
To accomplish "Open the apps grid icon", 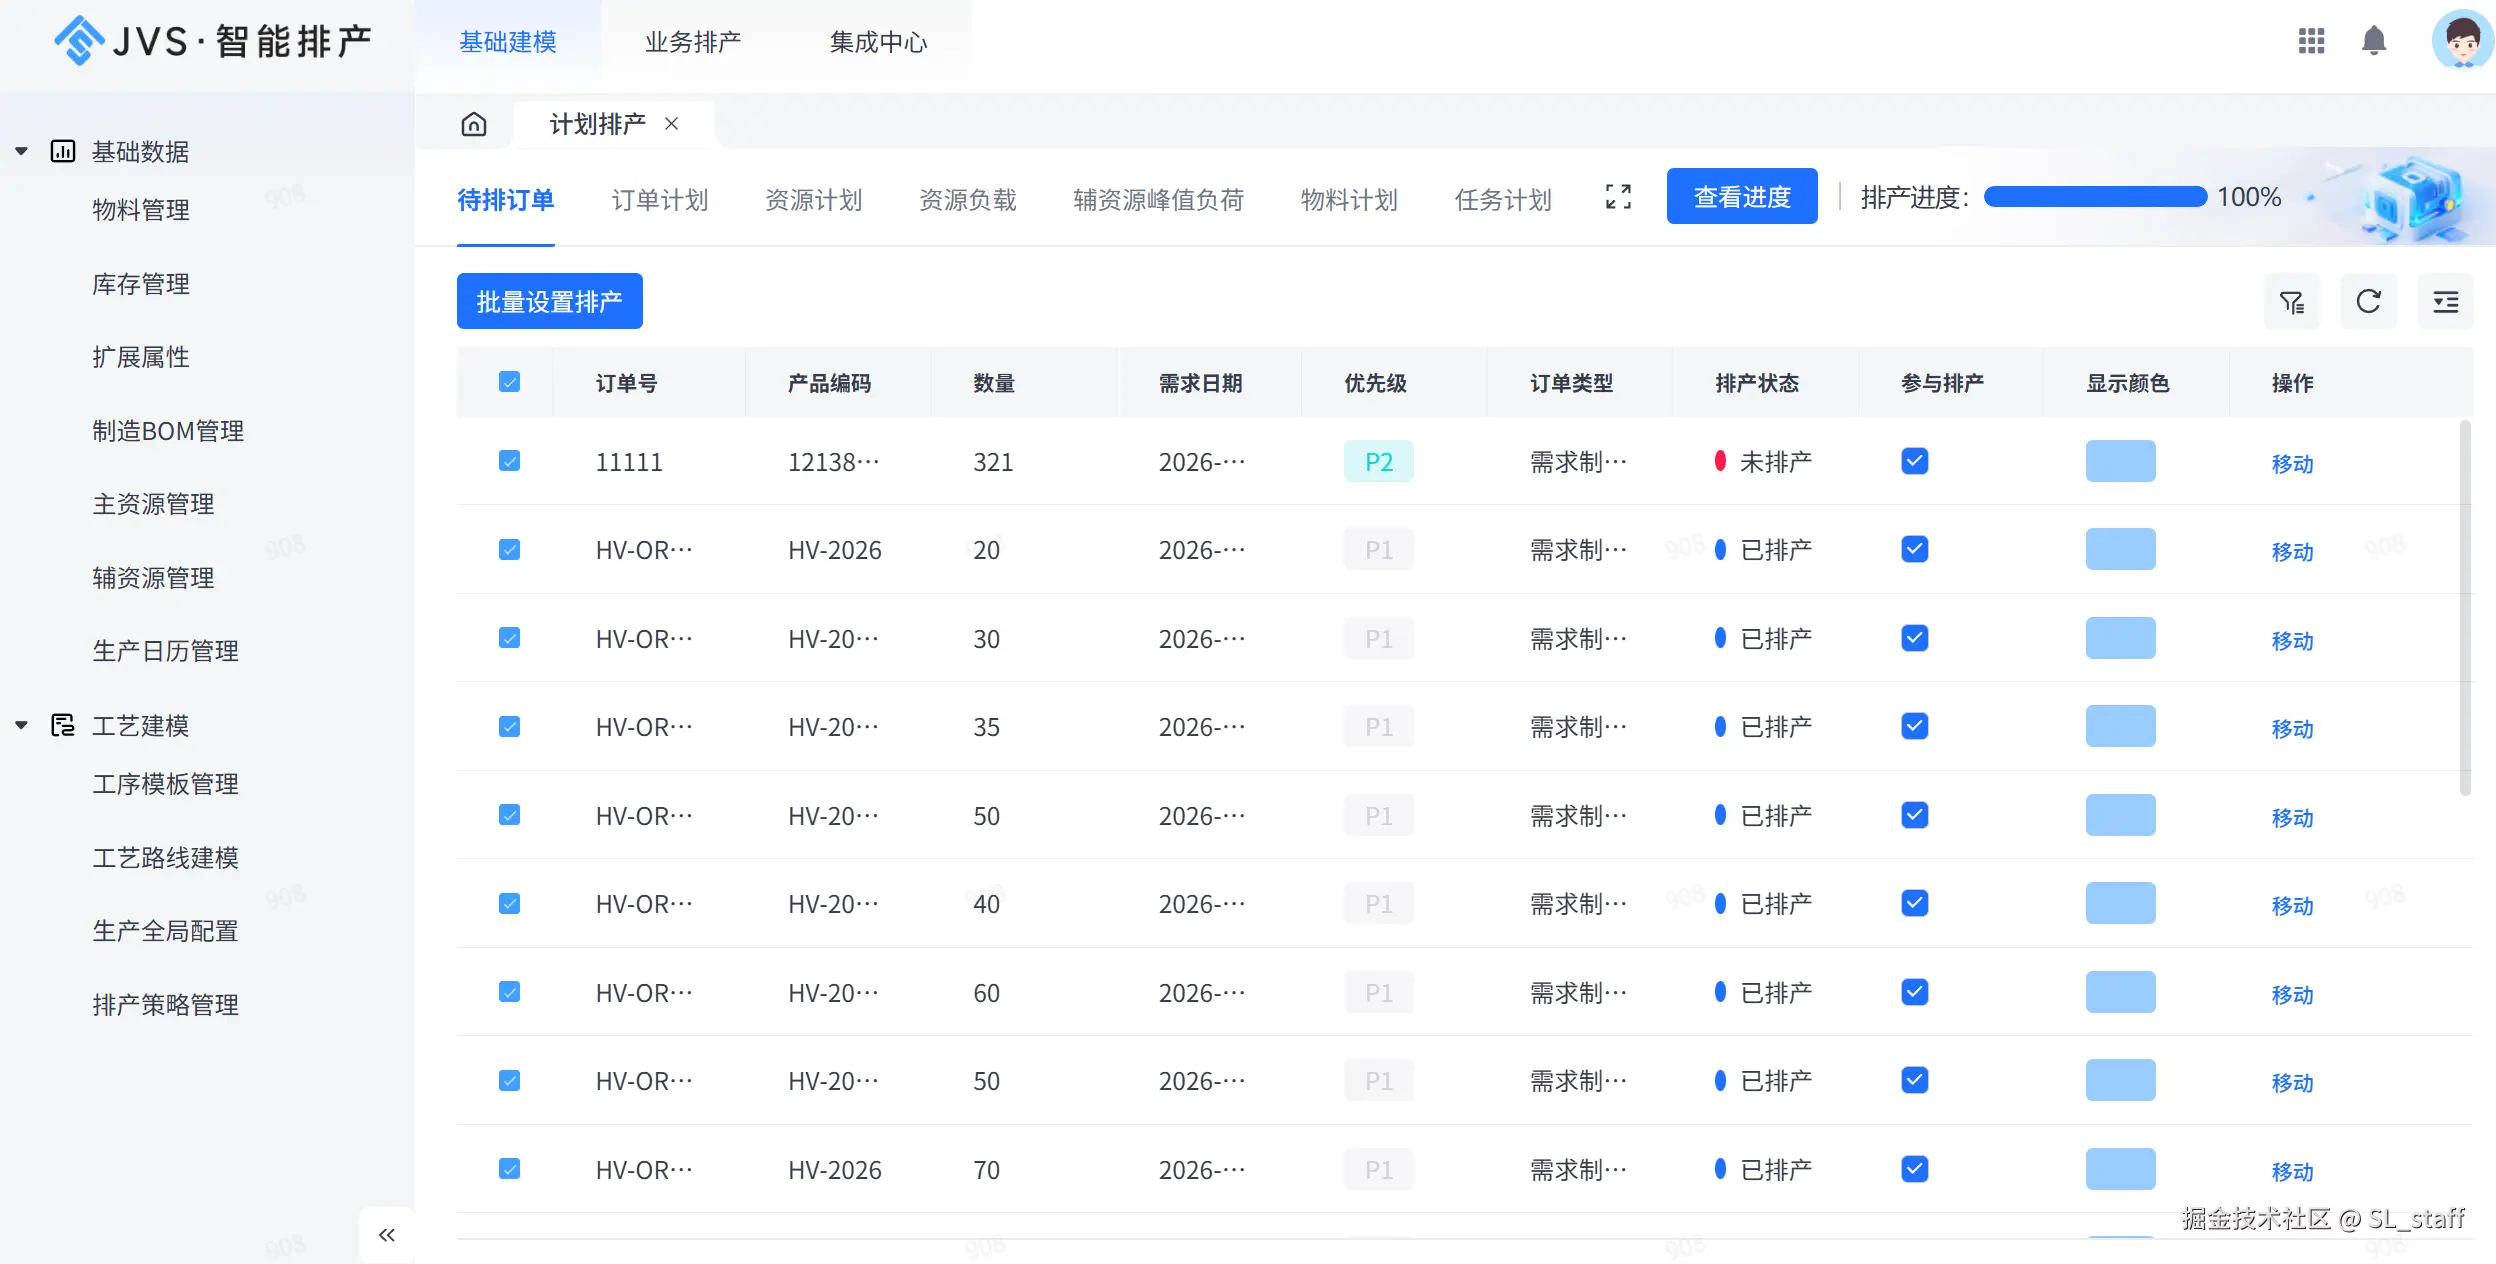I will [2311, 41].
